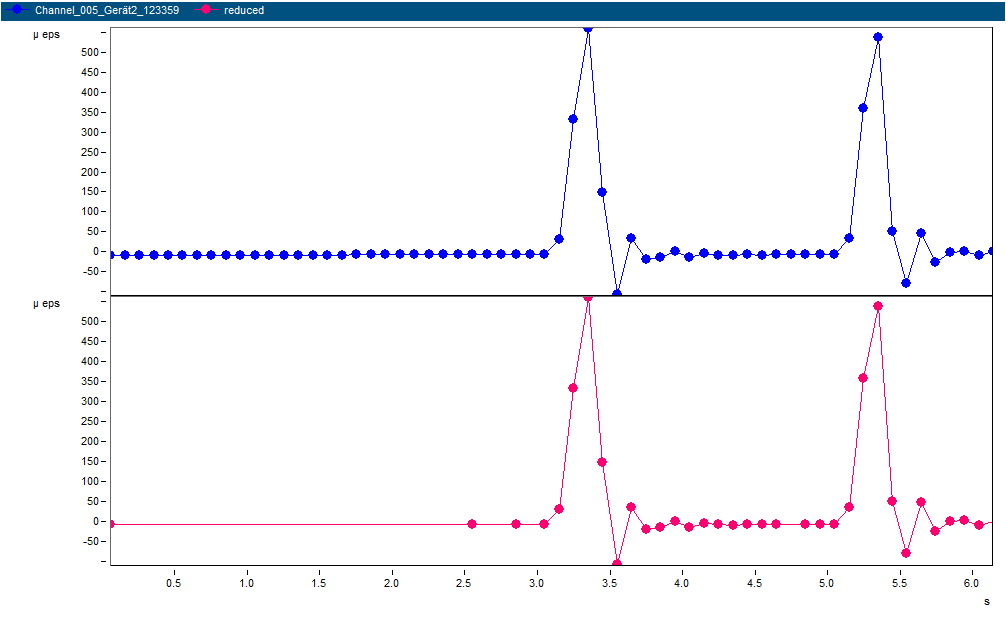This screenshot has height=621, width=1006.
Task: Select the lowest pink point near 3.55 s
Action: (x=617, y=563)
